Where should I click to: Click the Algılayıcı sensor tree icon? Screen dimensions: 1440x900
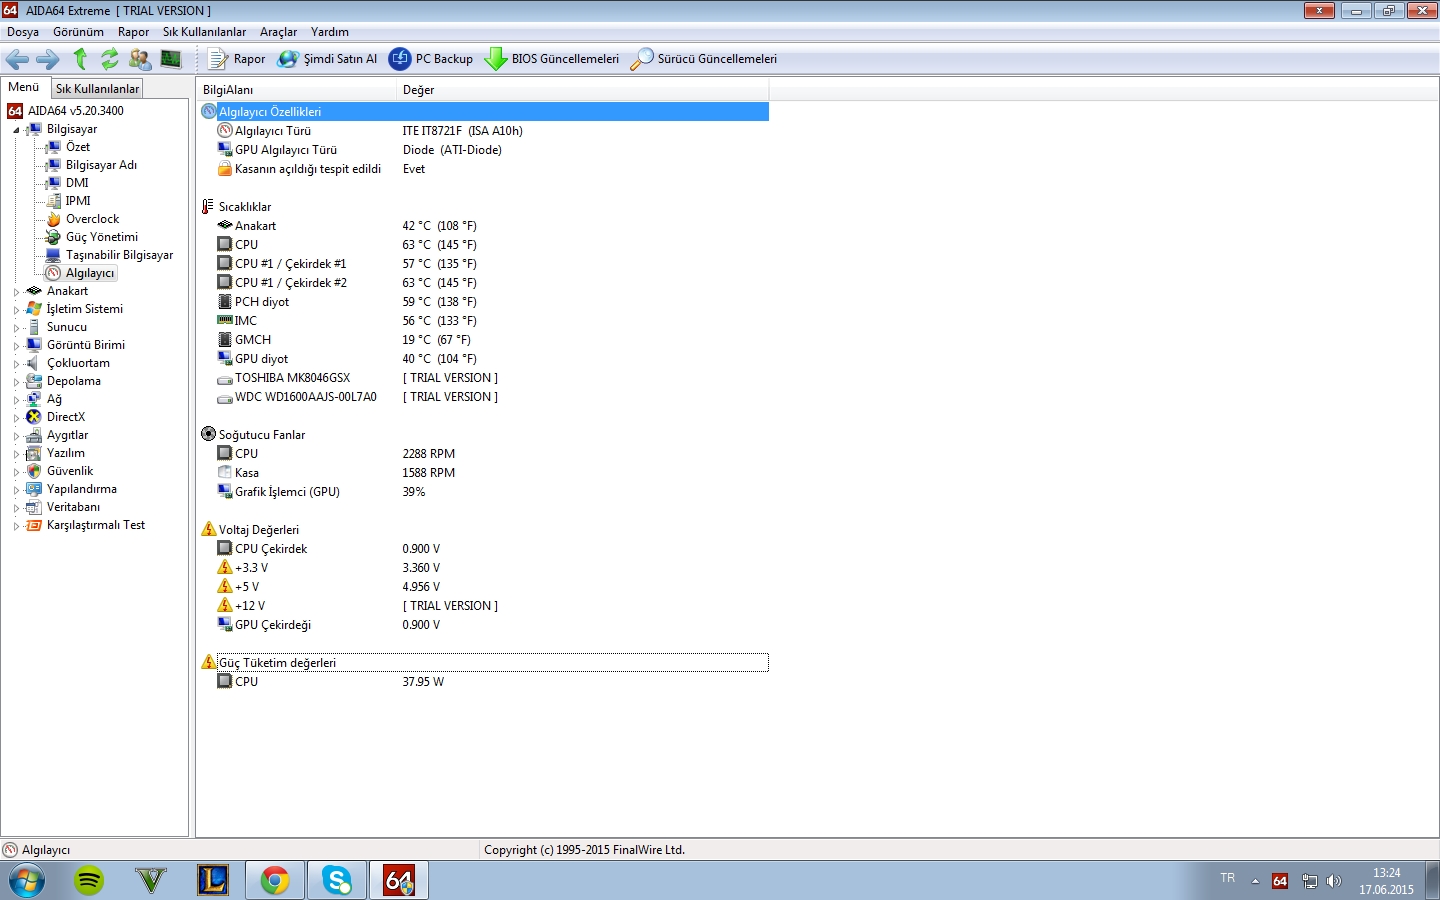53,273
